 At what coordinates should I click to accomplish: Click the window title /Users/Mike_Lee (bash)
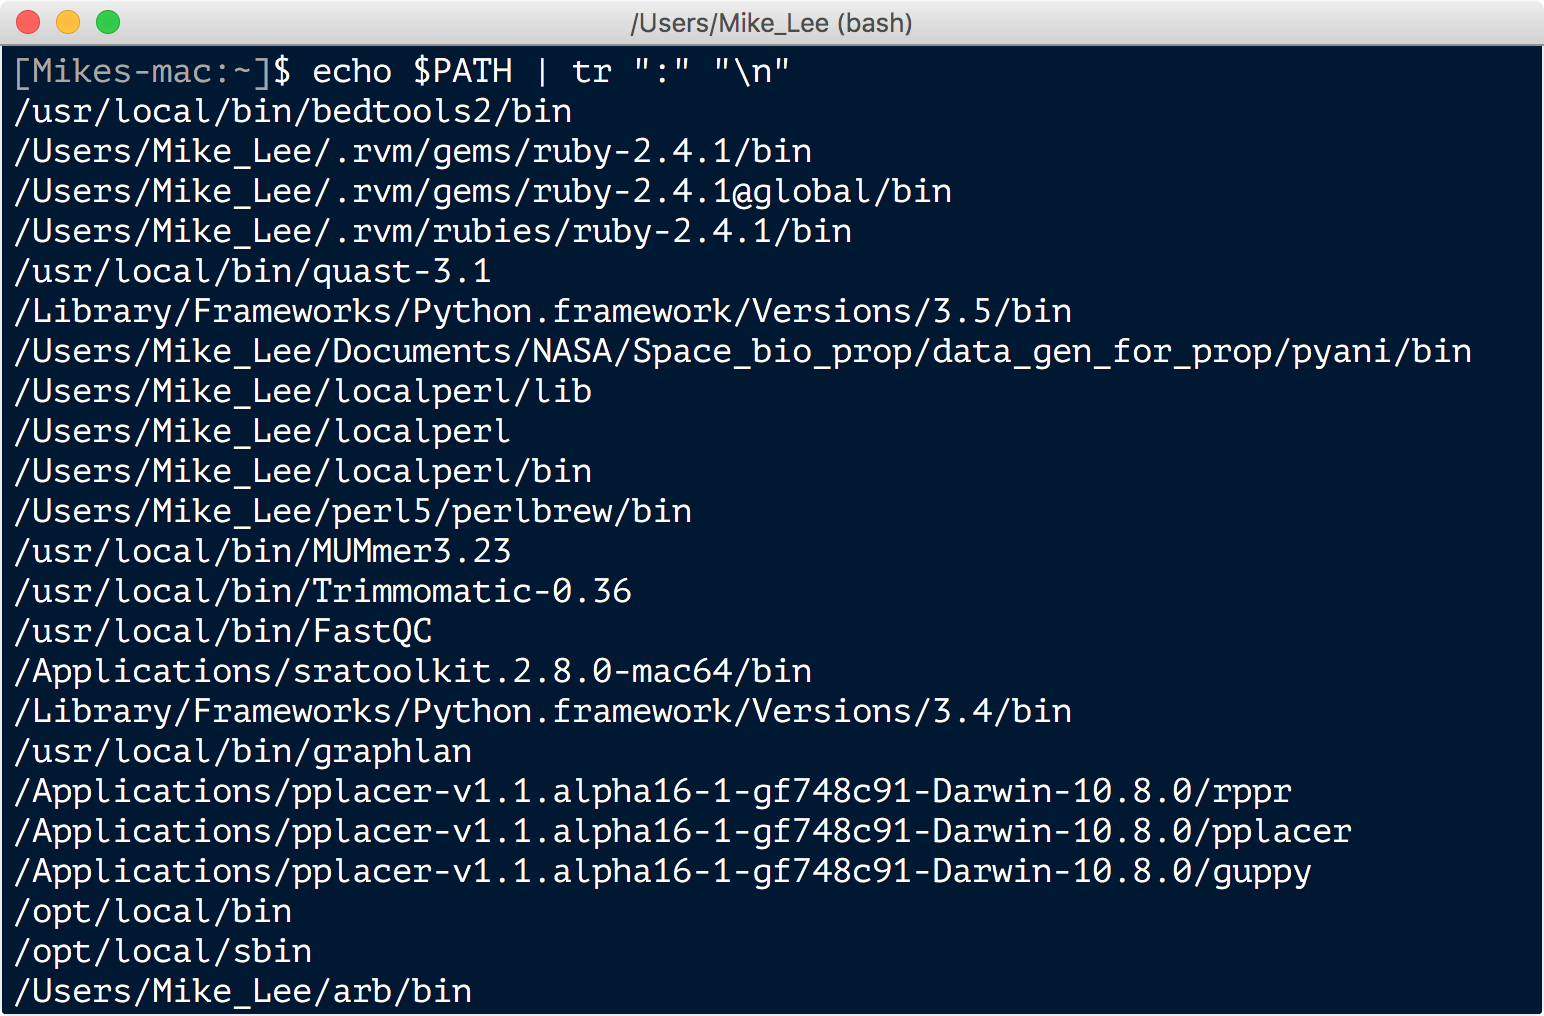point(771,23)
